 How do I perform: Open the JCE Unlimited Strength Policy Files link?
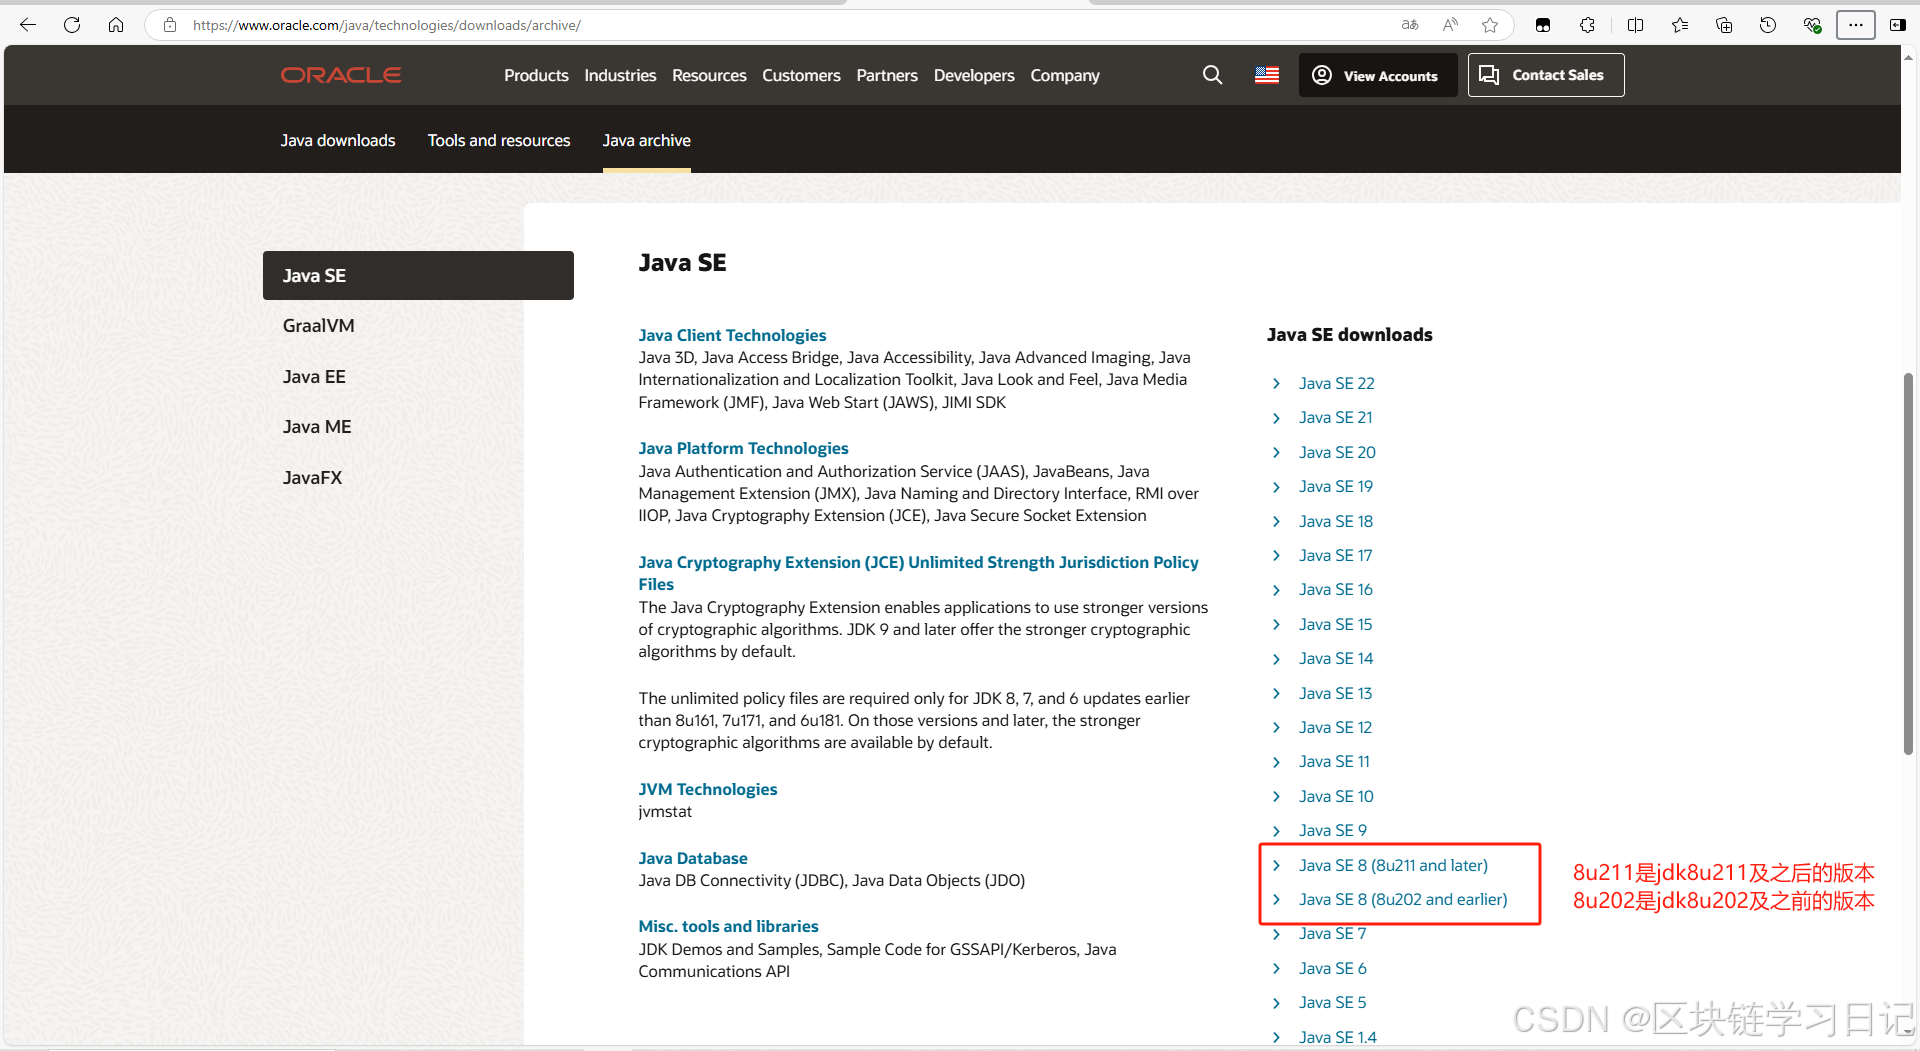click(x=918, y=573)
